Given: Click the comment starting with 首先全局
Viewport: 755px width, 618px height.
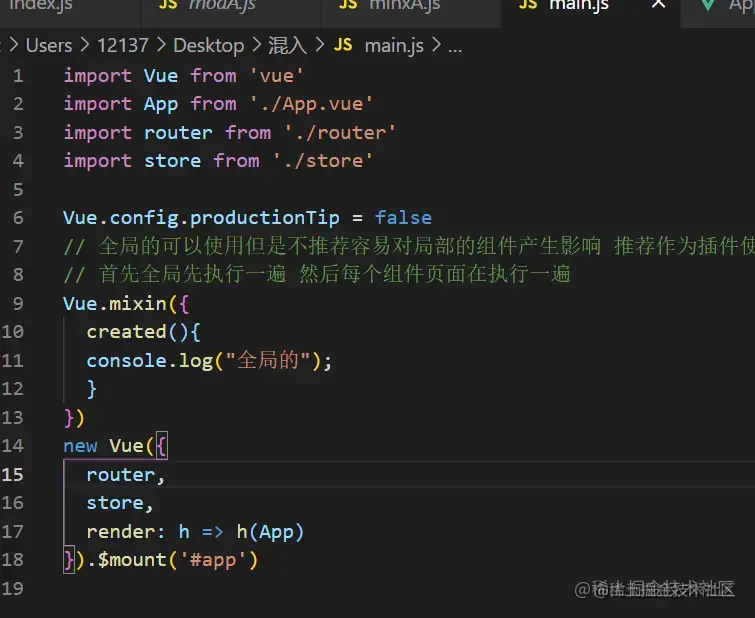Looking at the screenshot, I should click(317, 275).
